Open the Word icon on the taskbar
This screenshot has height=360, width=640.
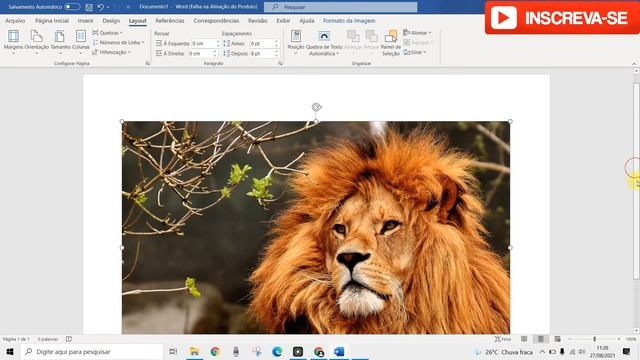pos(339,352)
